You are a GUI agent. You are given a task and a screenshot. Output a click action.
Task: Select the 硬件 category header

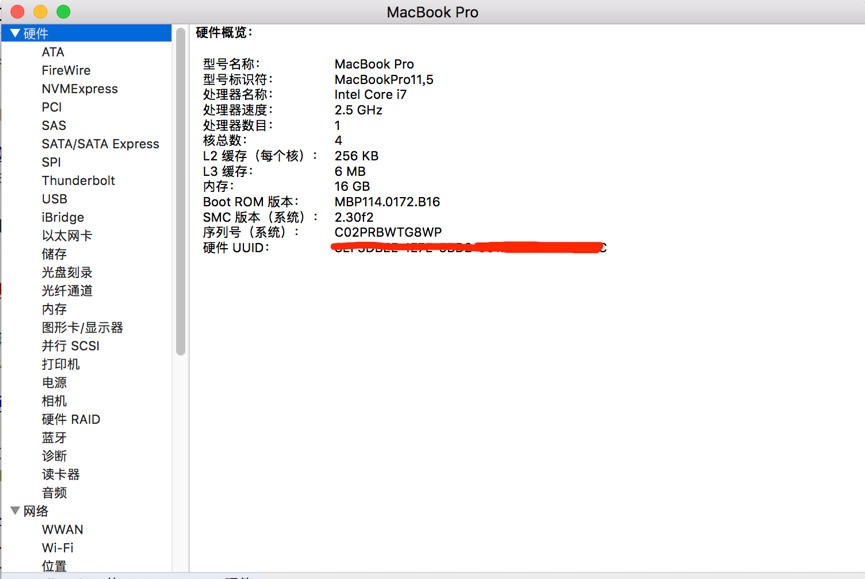click(x=87, y=33)
